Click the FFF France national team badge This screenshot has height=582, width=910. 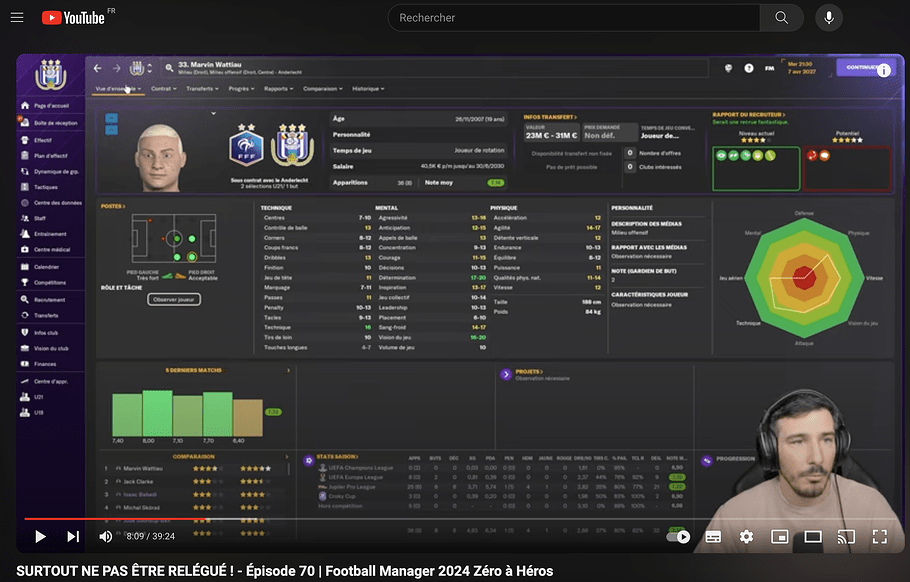pyautogui.click(x=246, y=147)
